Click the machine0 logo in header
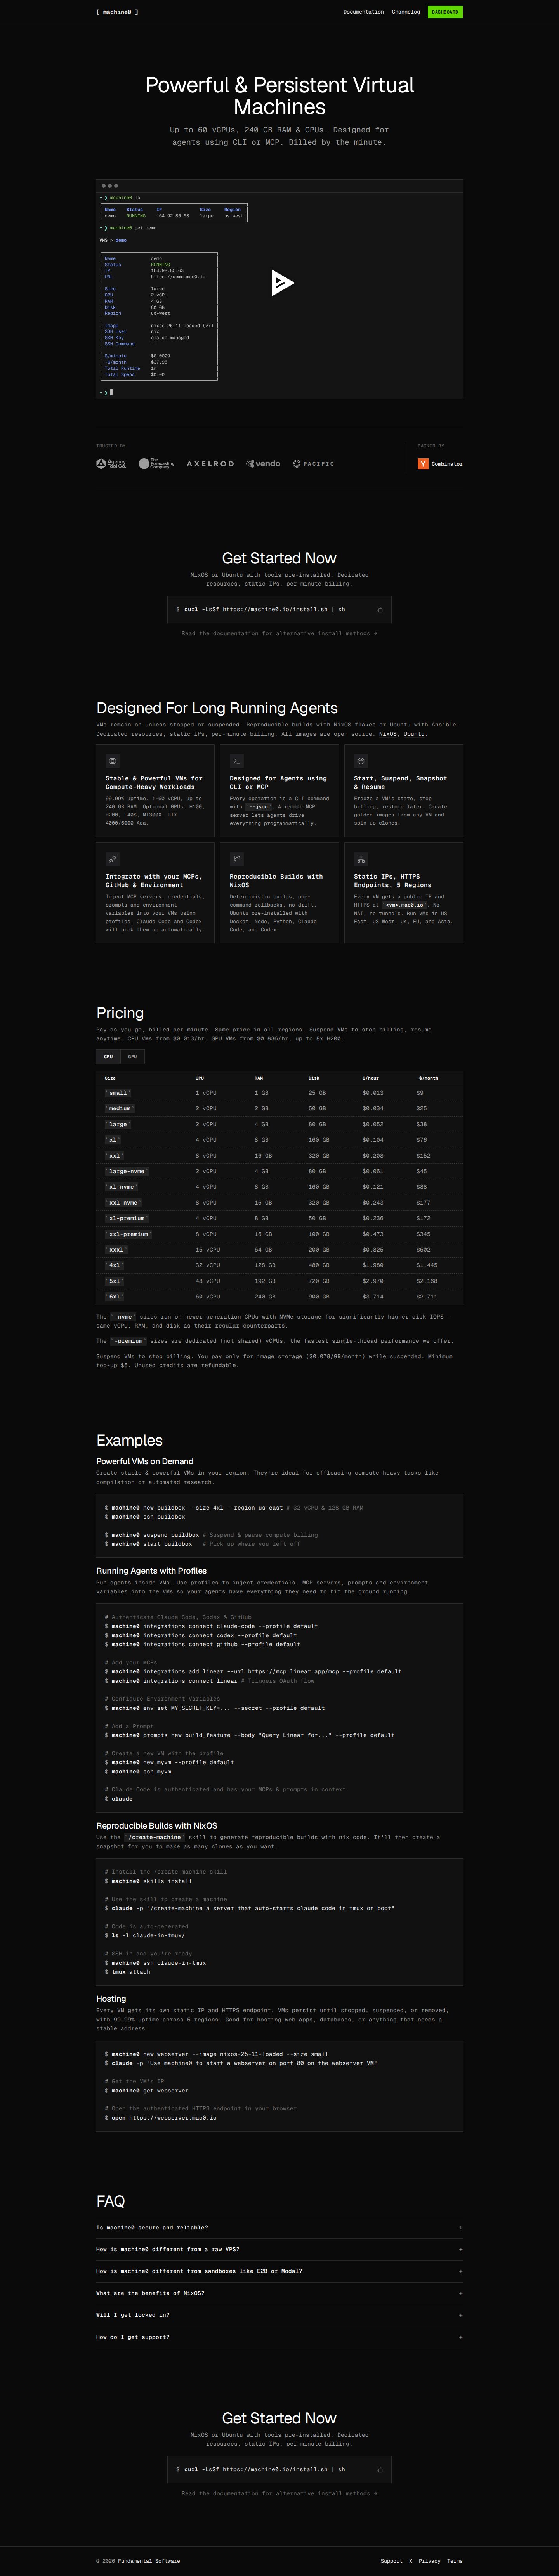Screen dimensions: 559x2576 (x=117, y=12)
